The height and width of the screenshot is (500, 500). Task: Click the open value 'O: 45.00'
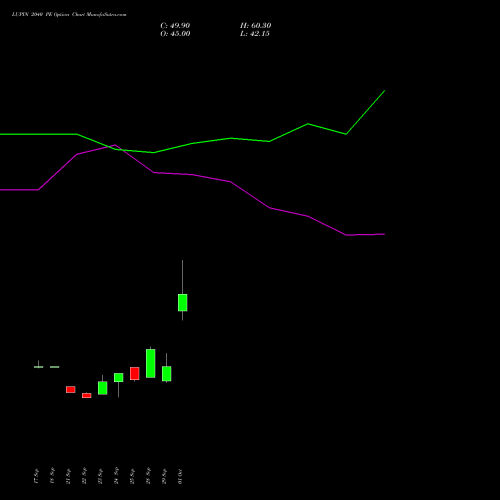(175, 34)
